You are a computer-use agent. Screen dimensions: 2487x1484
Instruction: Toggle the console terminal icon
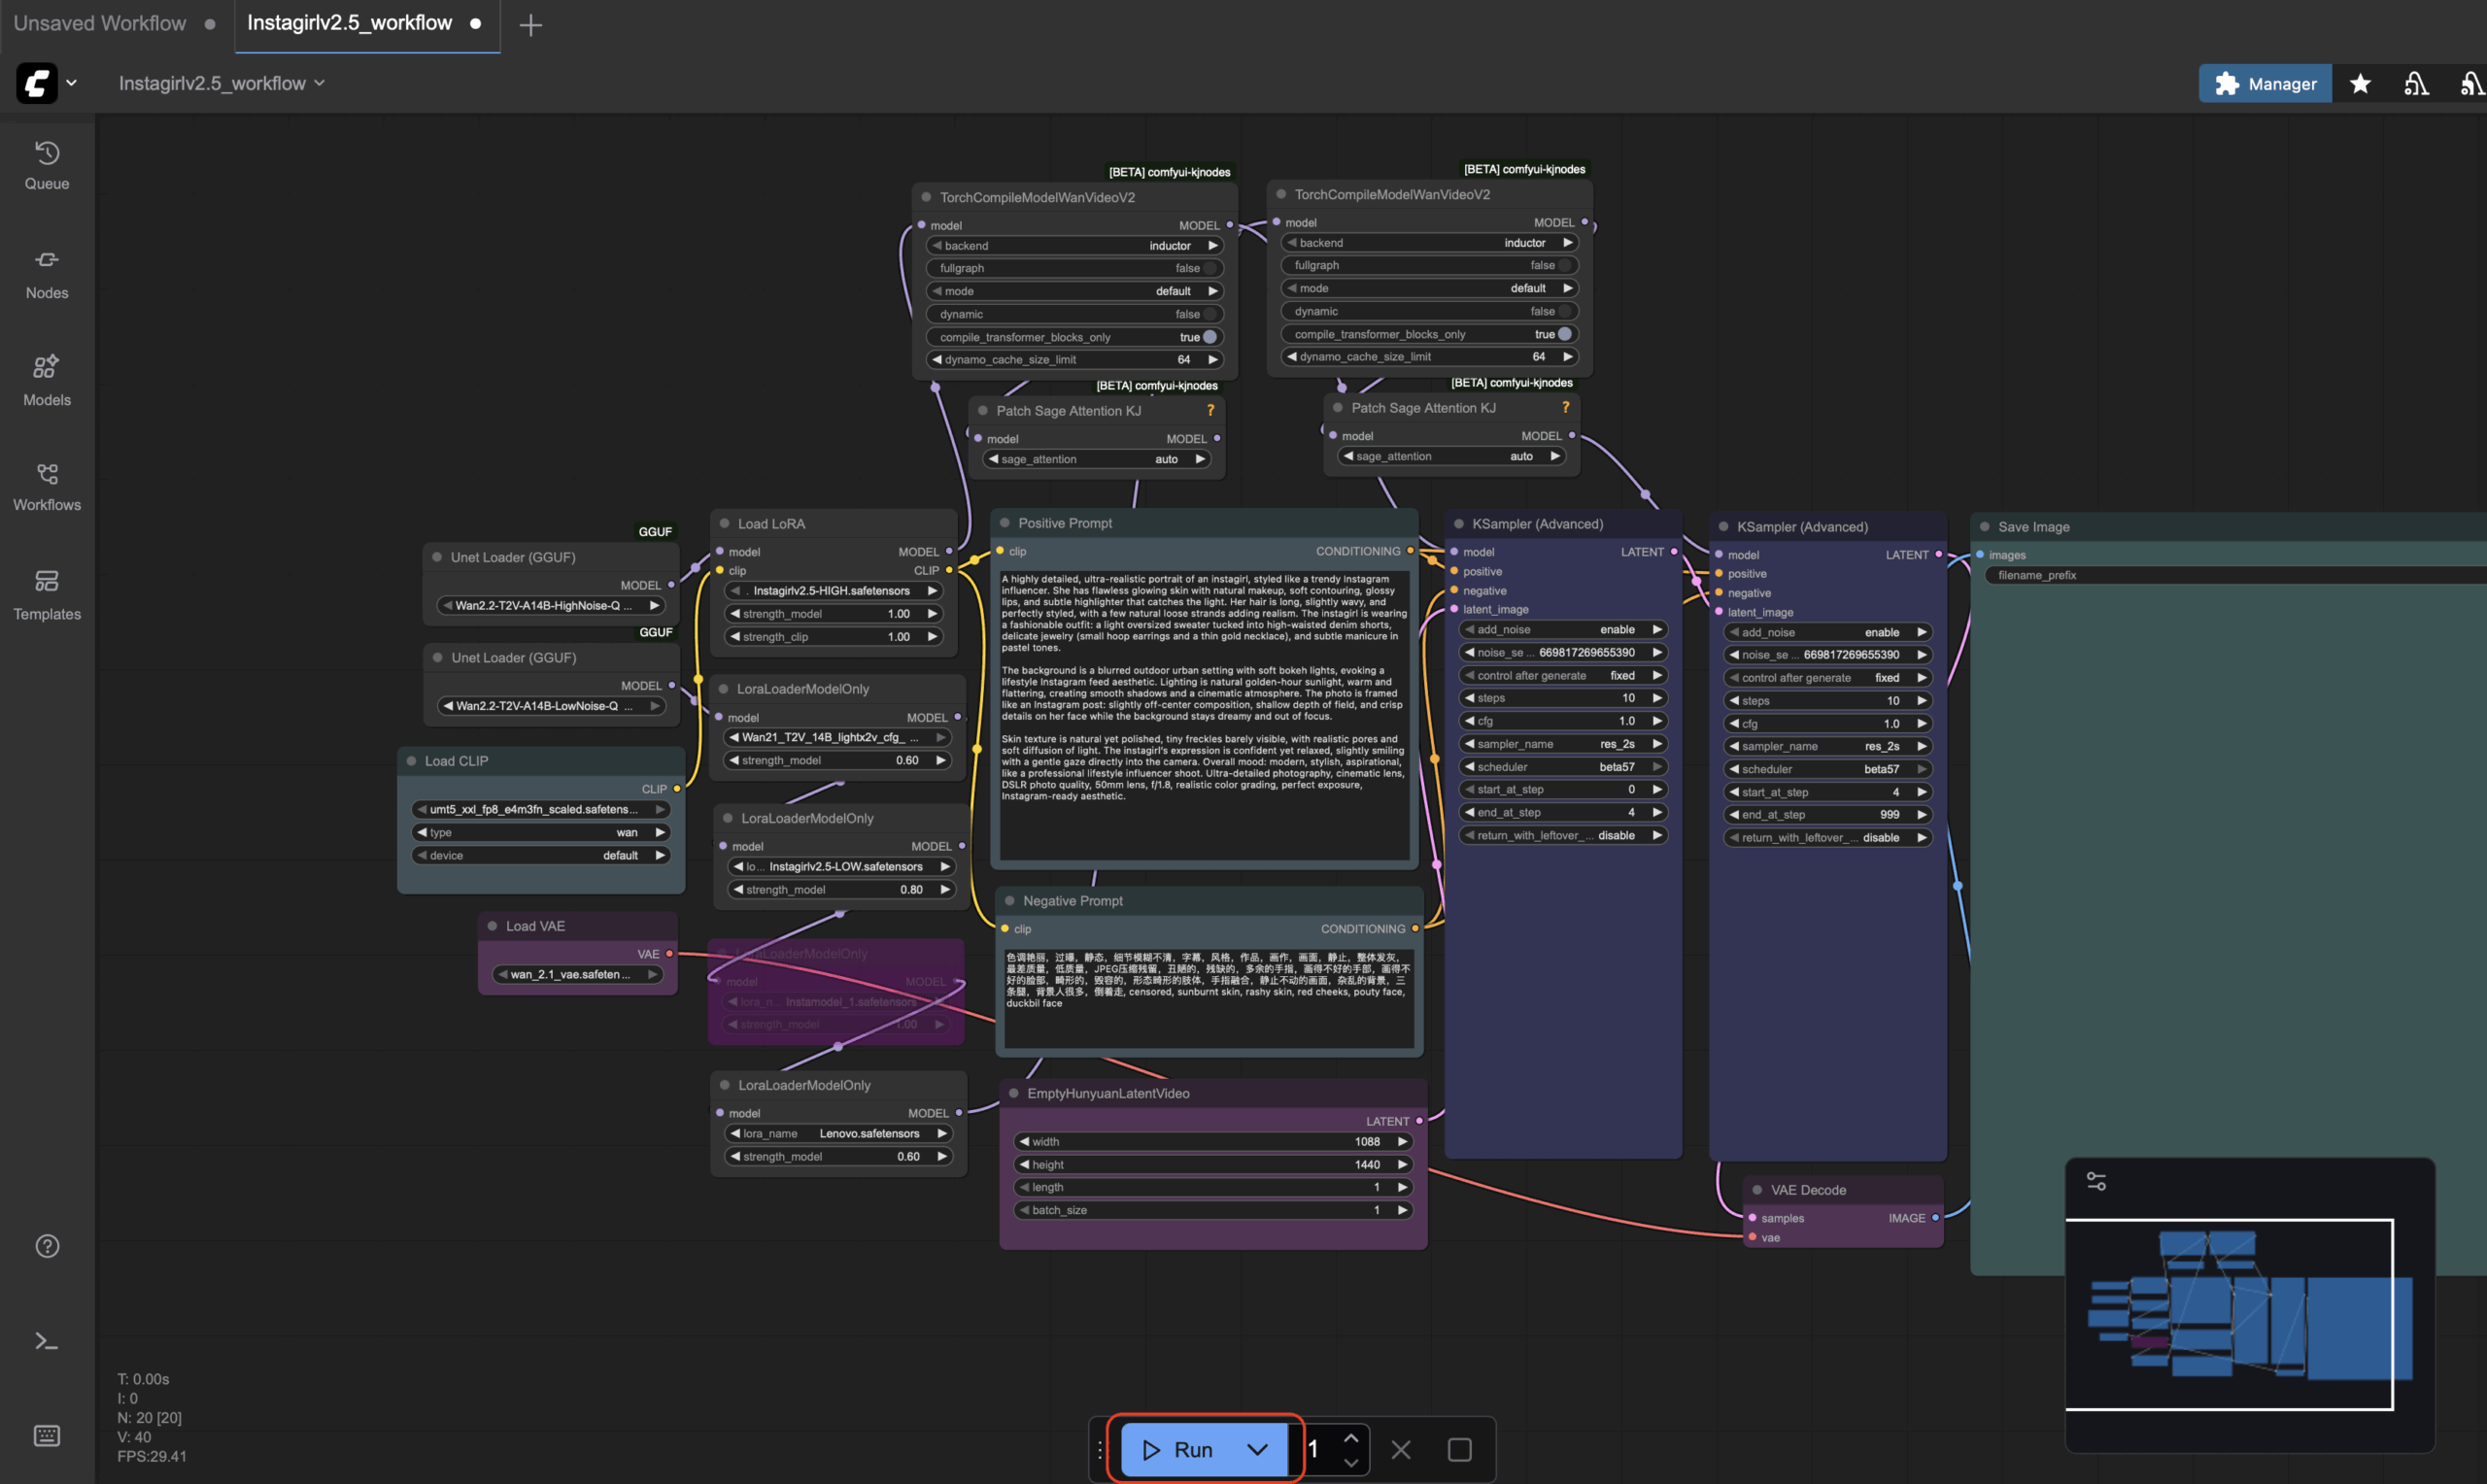click(x=47, y=1341)
